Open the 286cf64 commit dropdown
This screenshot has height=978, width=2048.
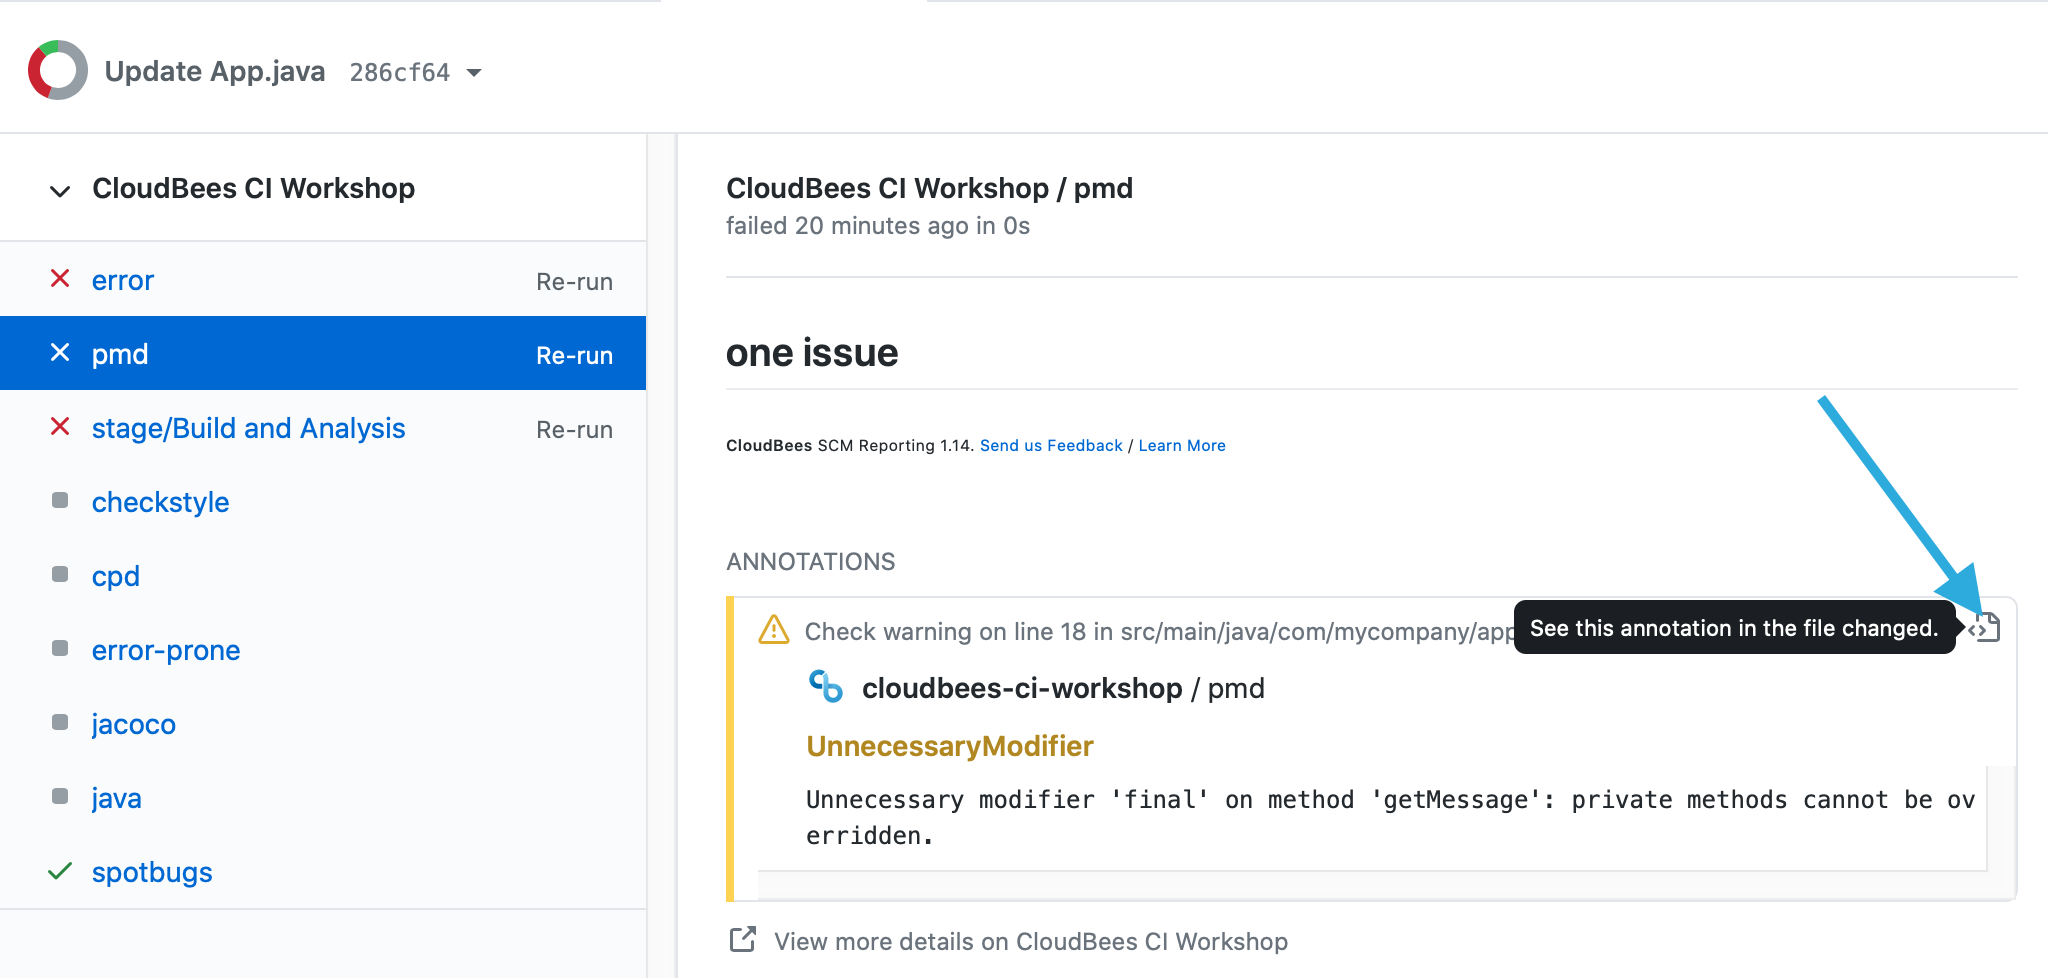476,72
